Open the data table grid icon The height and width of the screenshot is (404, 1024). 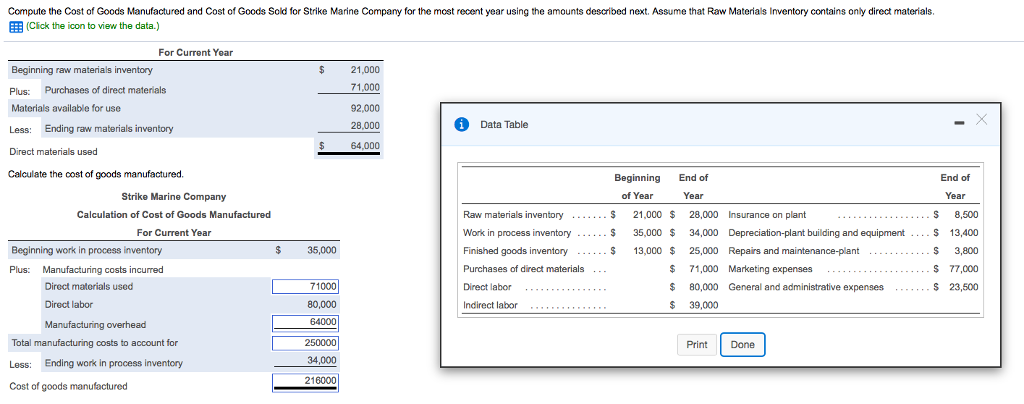(x=15, y=26)
